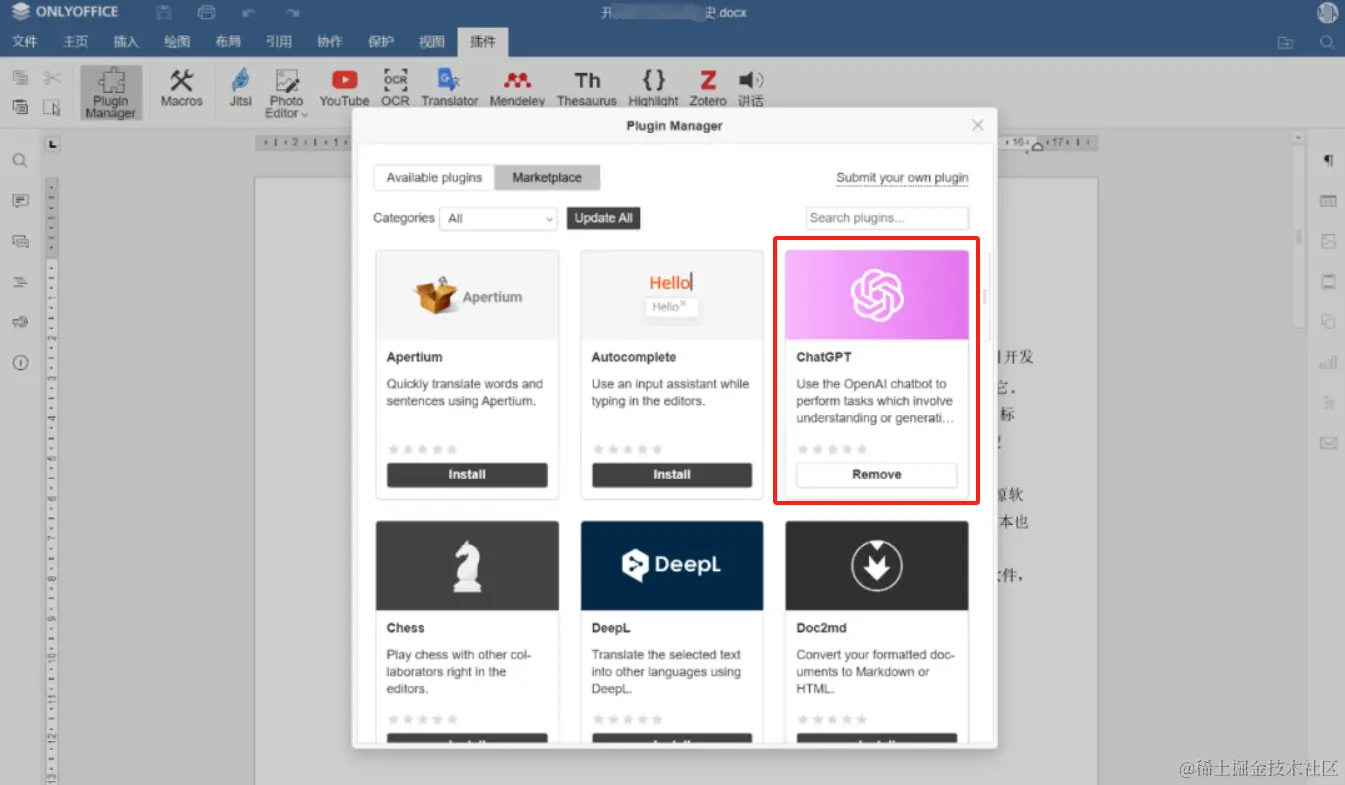1345x785 pixels.
Task: Open mail merge settings envelope icon
Action: click(1329, 443)
